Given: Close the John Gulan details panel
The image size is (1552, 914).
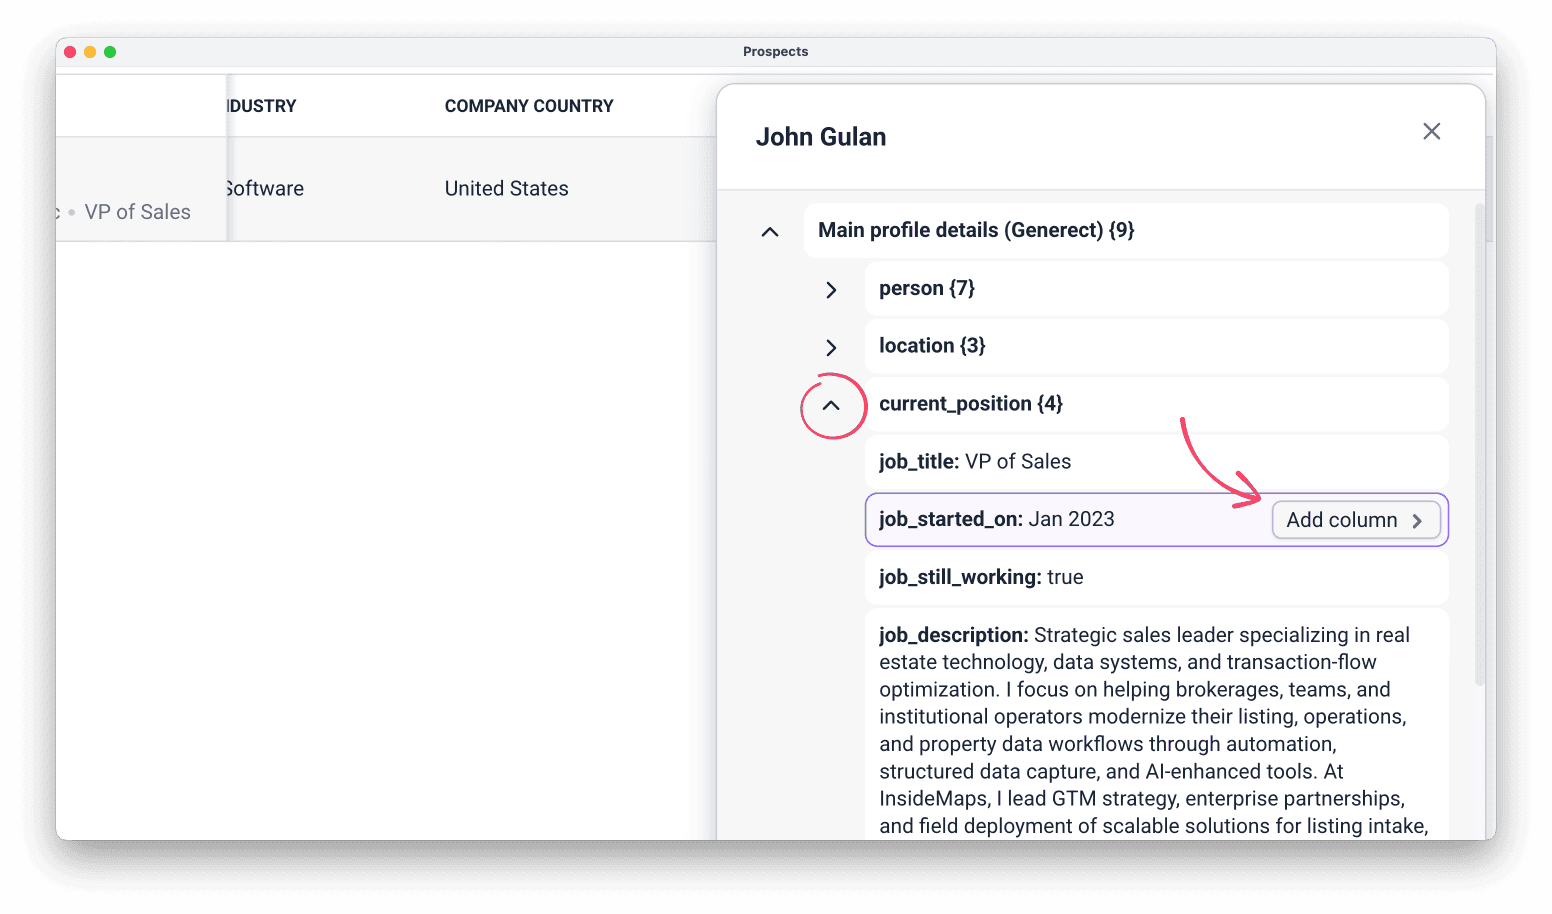Looking at the screenshot, I should 1431,132.
